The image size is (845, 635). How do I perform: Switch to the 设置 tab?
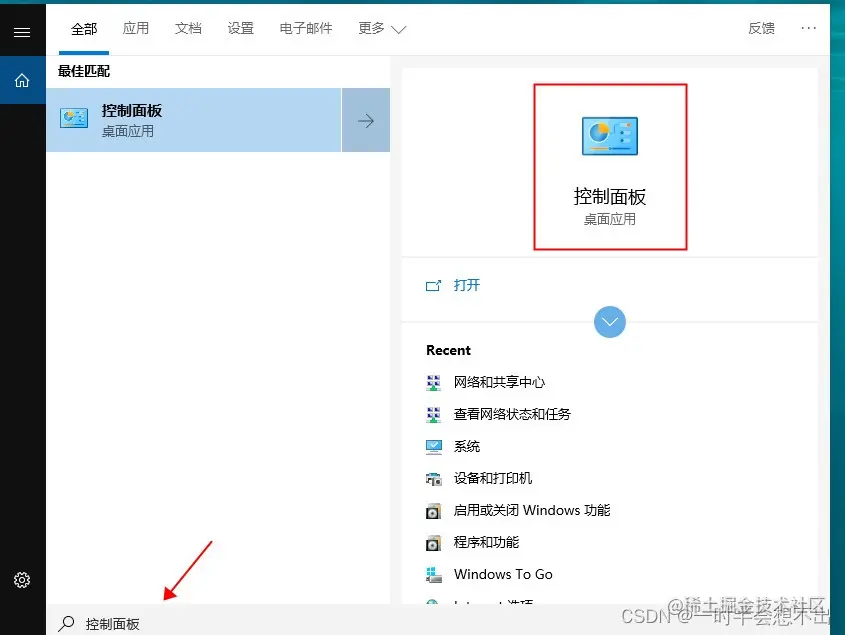(240, 28)
